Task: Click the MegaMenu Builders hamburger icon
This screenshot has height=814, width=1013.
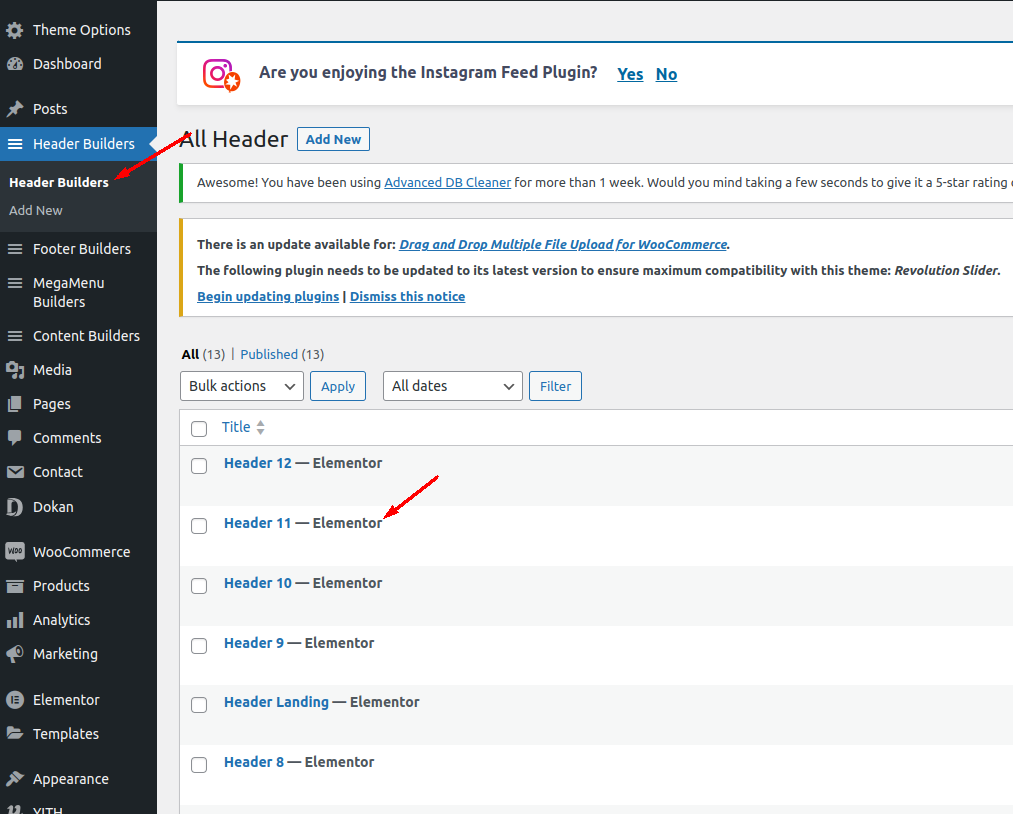Action: (x=15, y=283)
